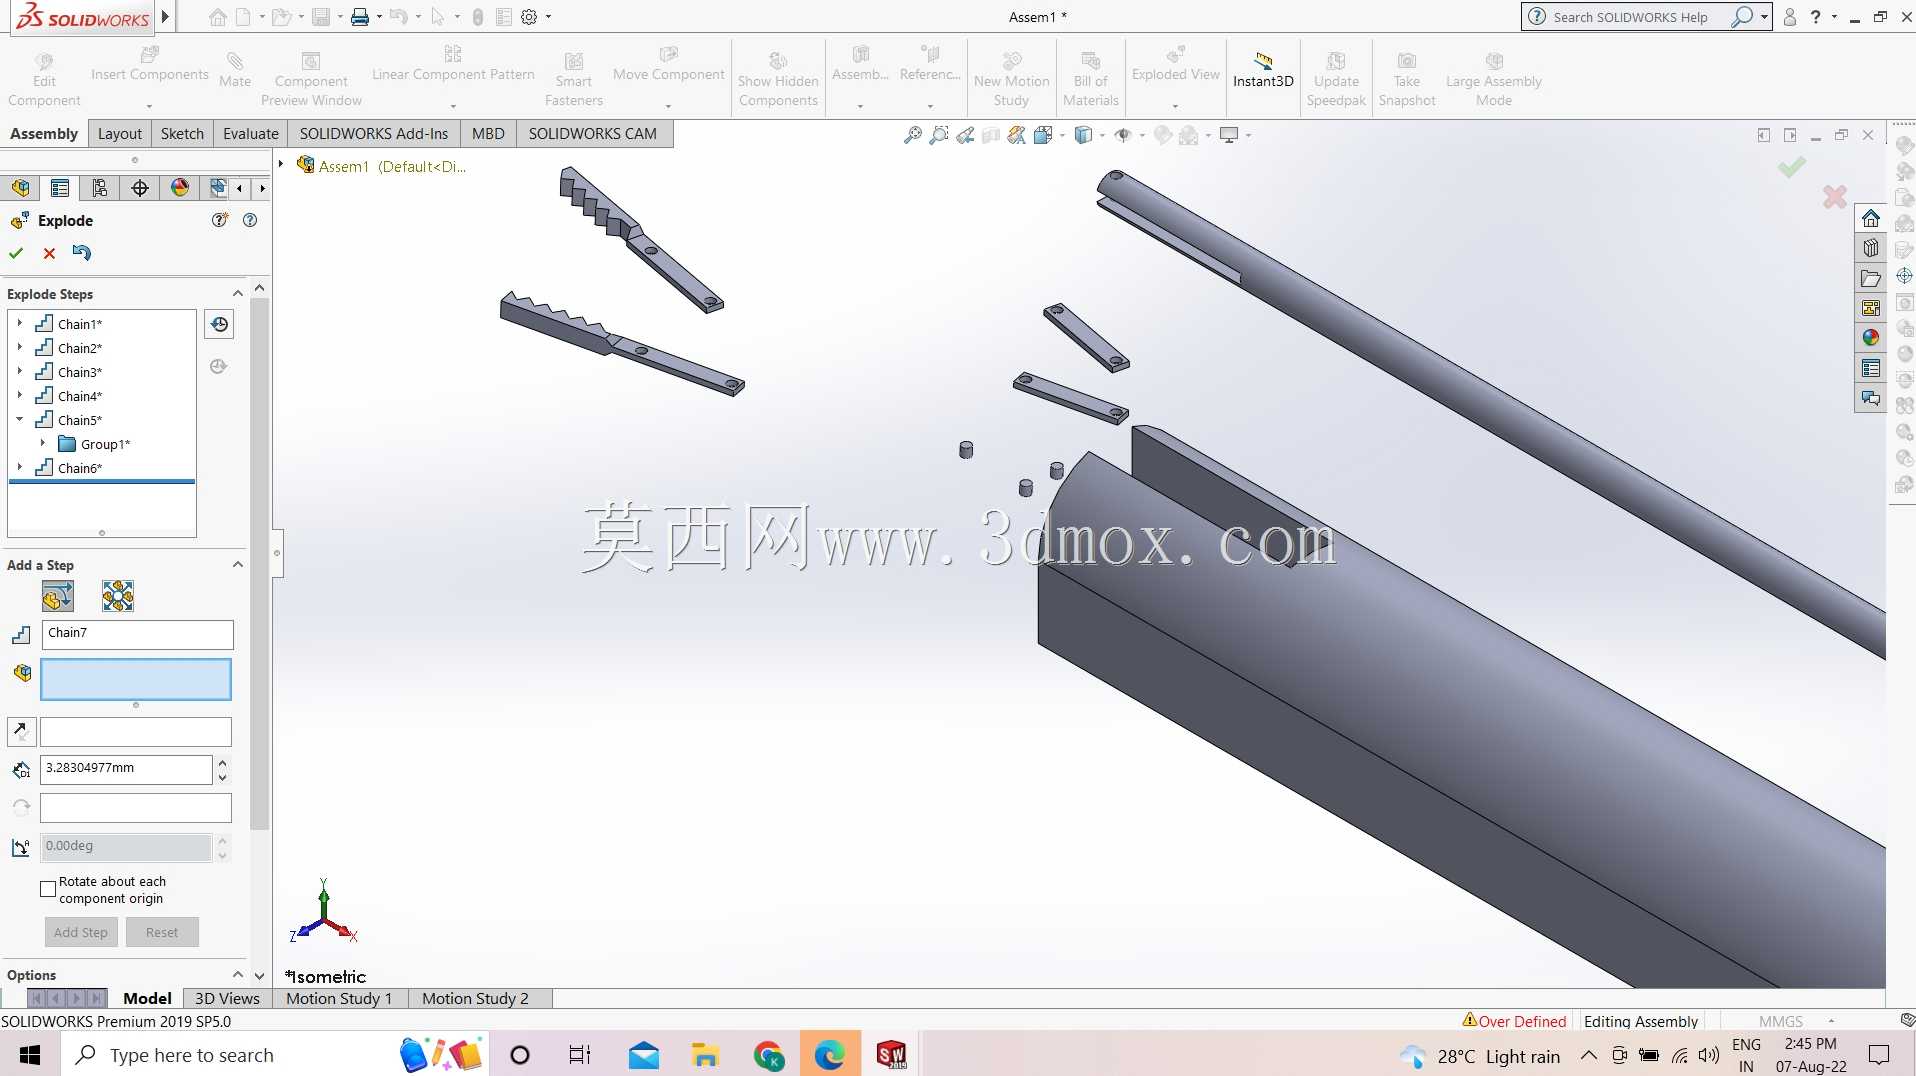Click the Chain7 step name field
This screenshot has height=1076, width=1916.
click(x=138, y=634)
